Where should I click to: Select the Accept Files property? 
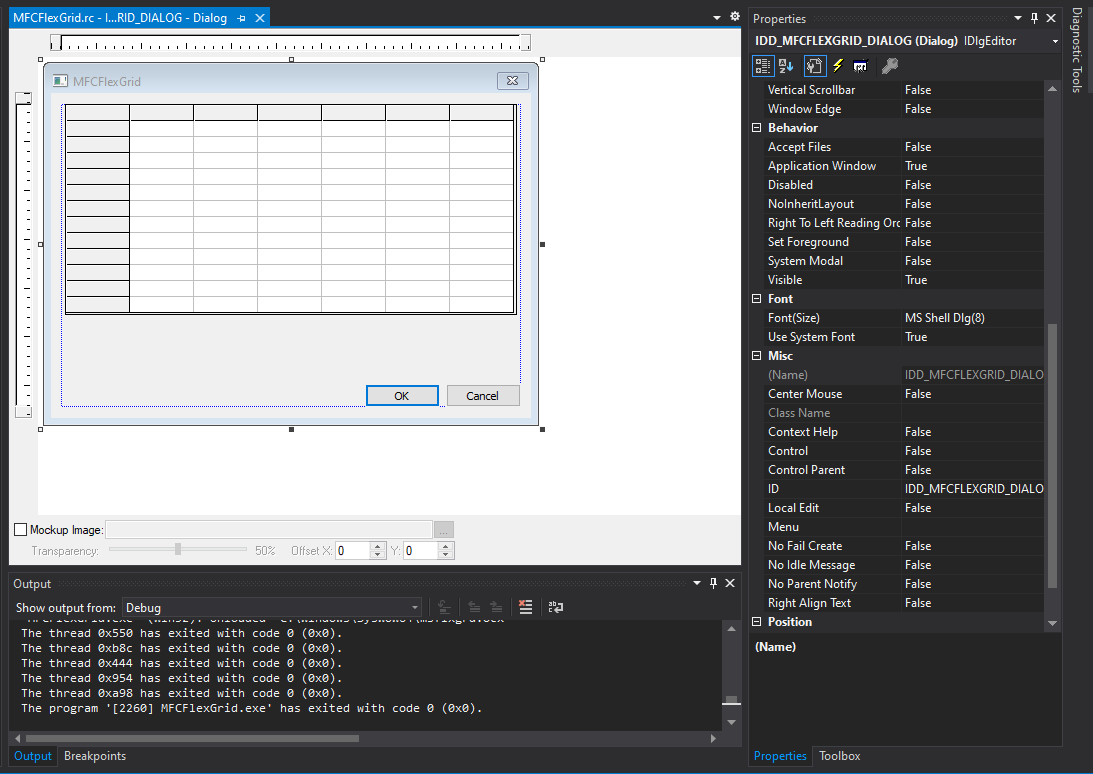tap(897, 146)
